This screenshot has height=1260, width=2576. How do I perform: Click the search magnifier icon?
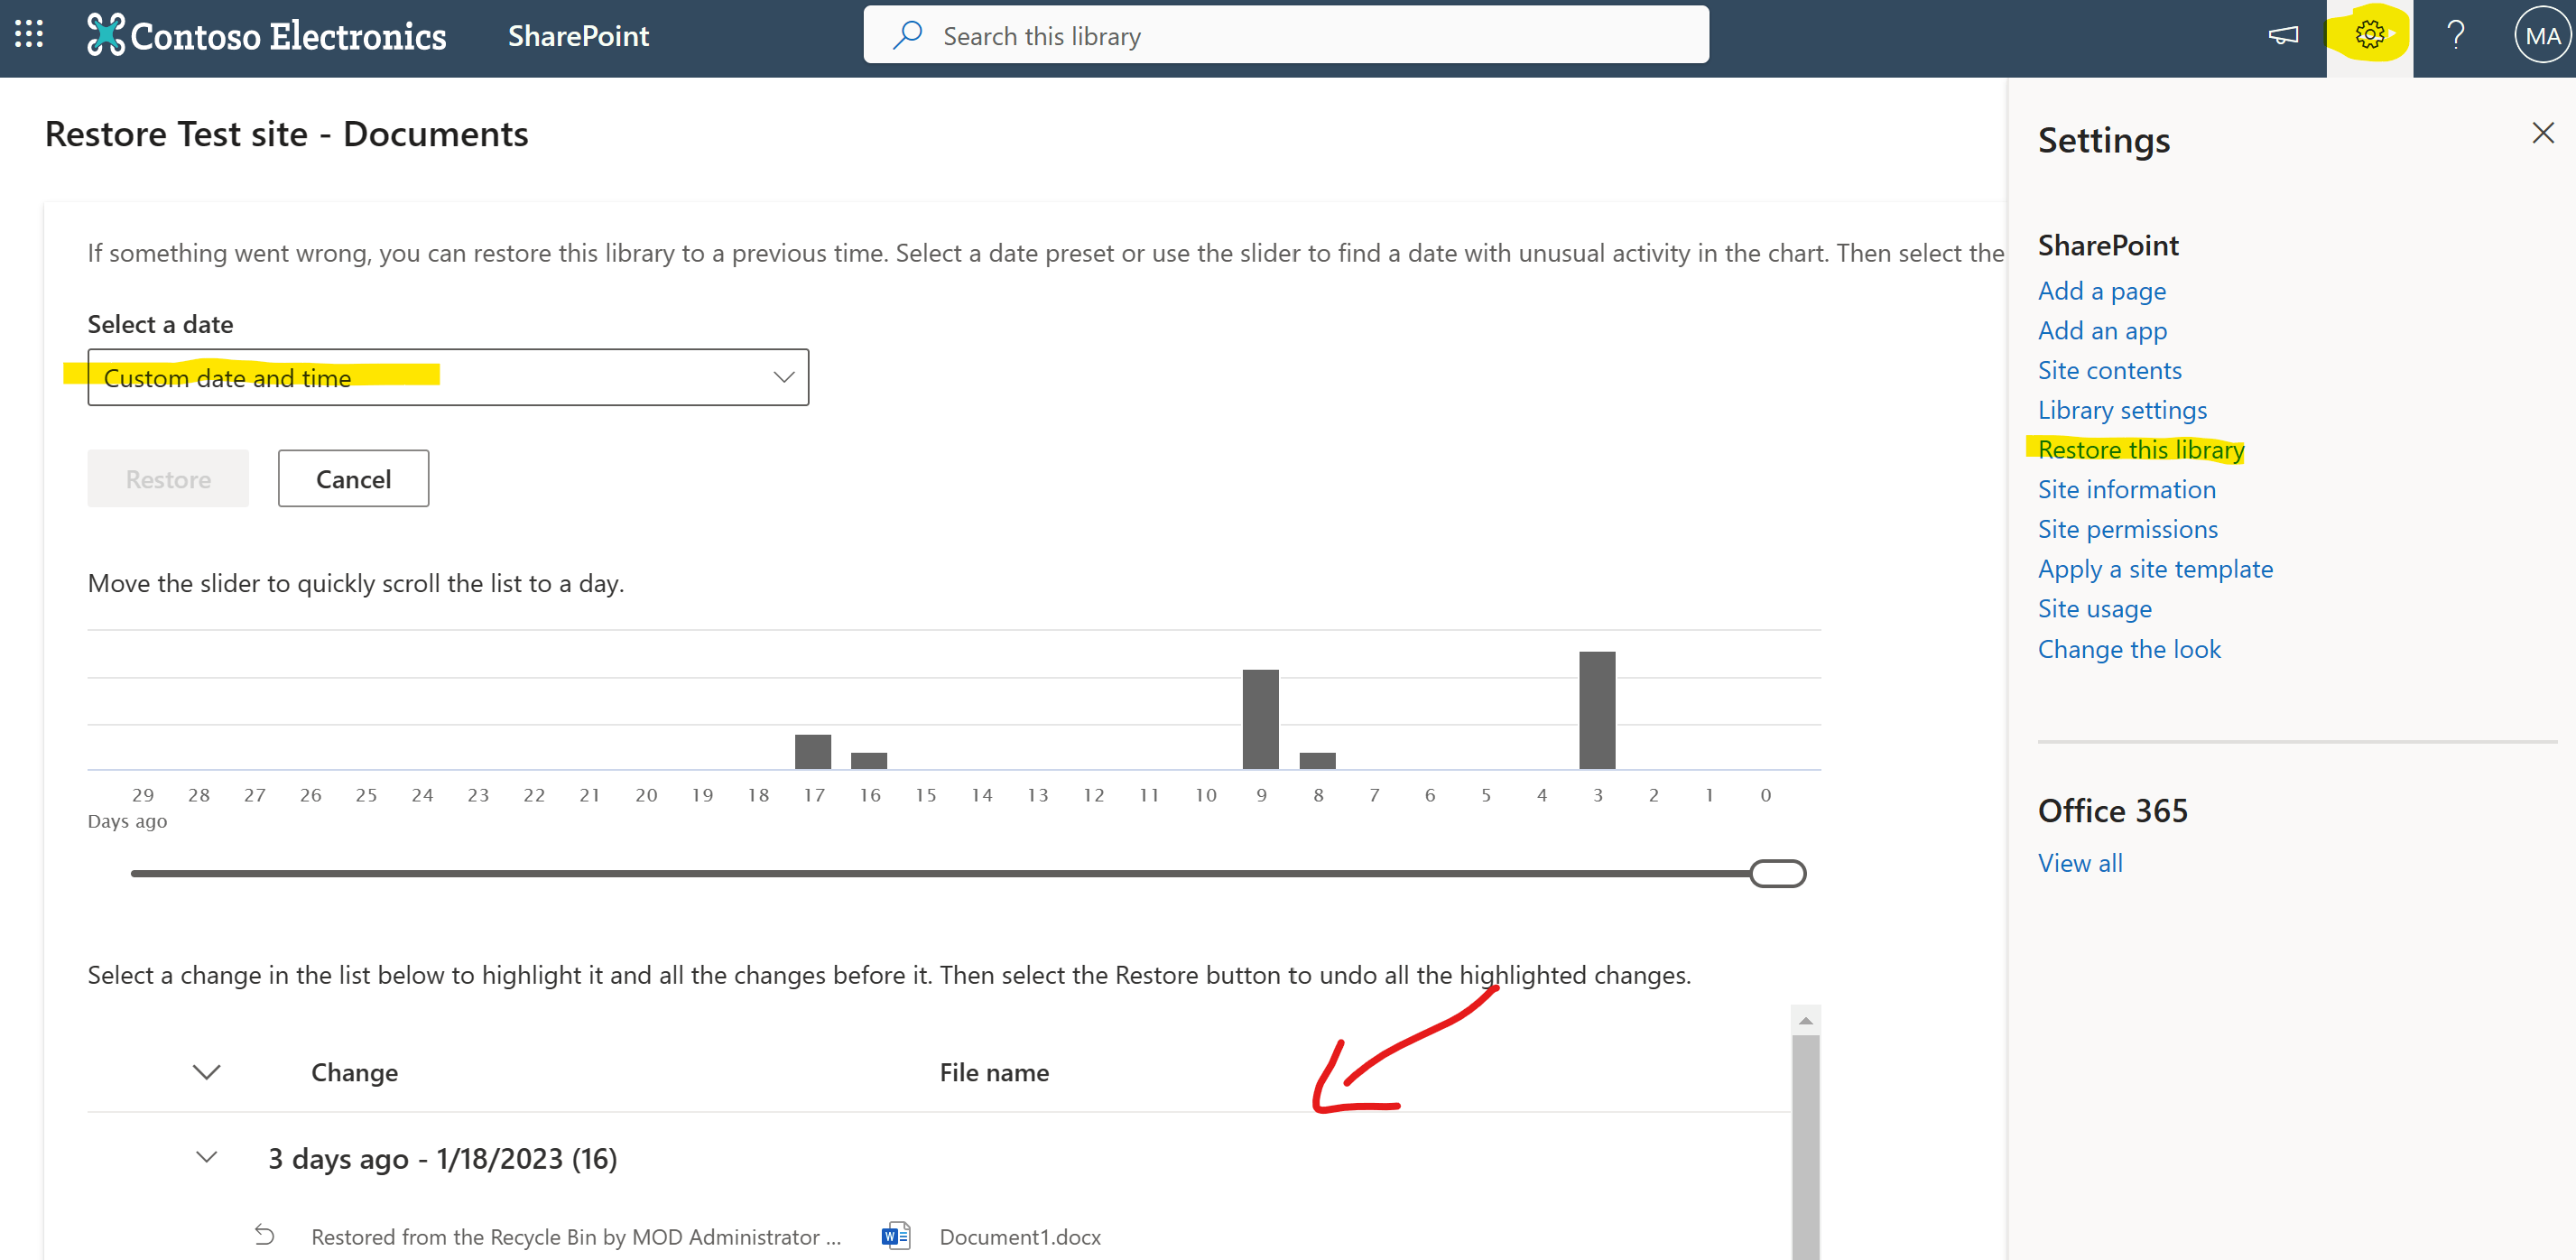[x=907, y=35]
